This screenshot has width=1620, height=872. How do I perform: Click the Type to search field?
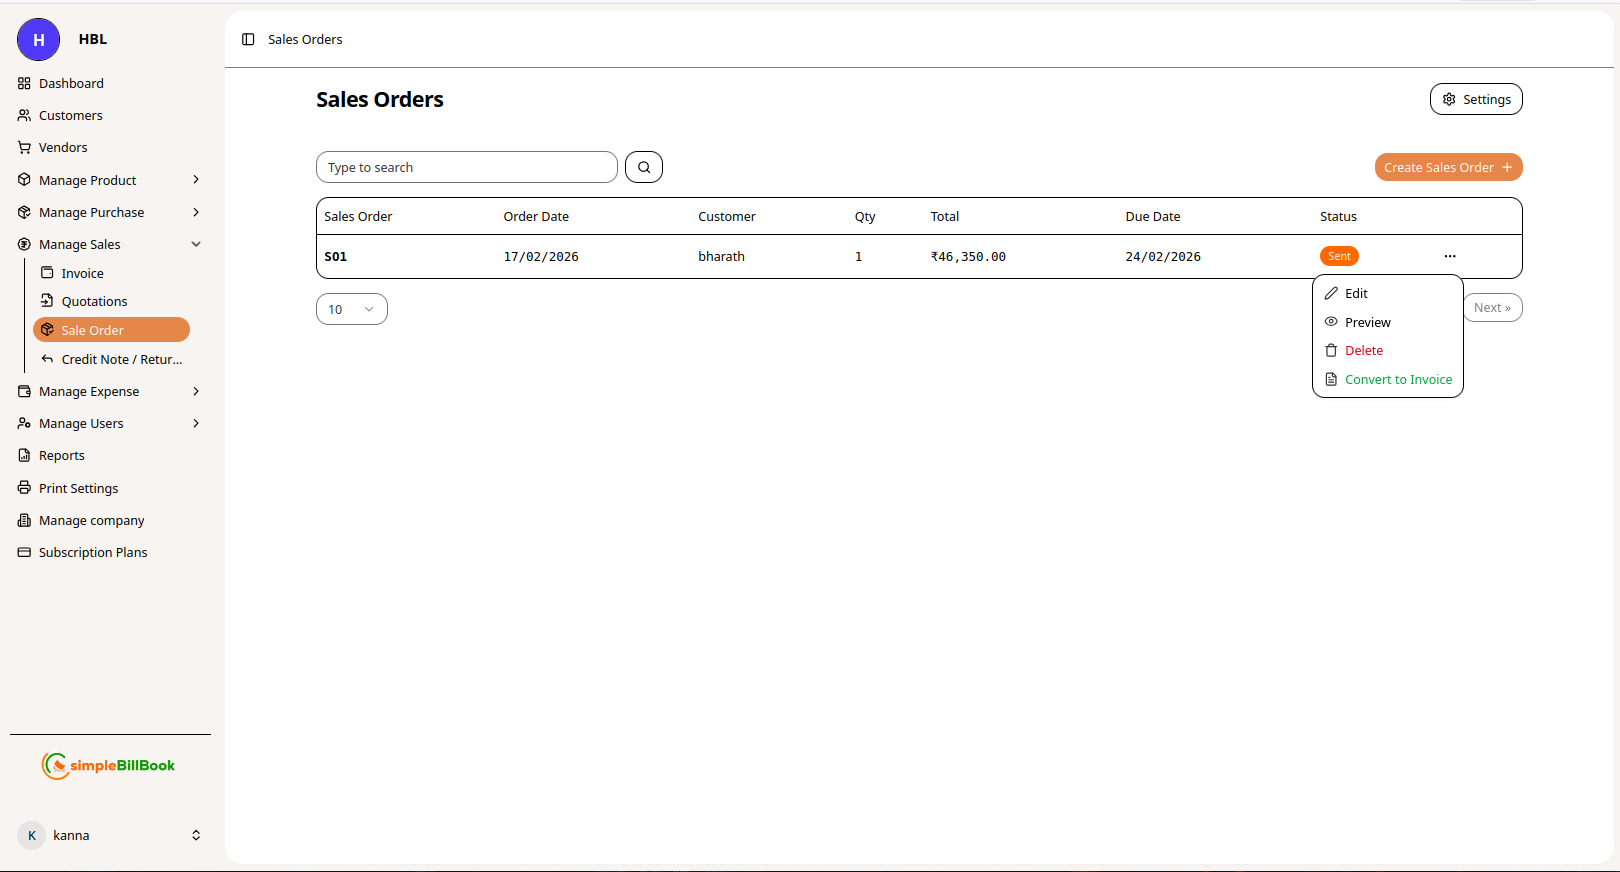(466, 167)
